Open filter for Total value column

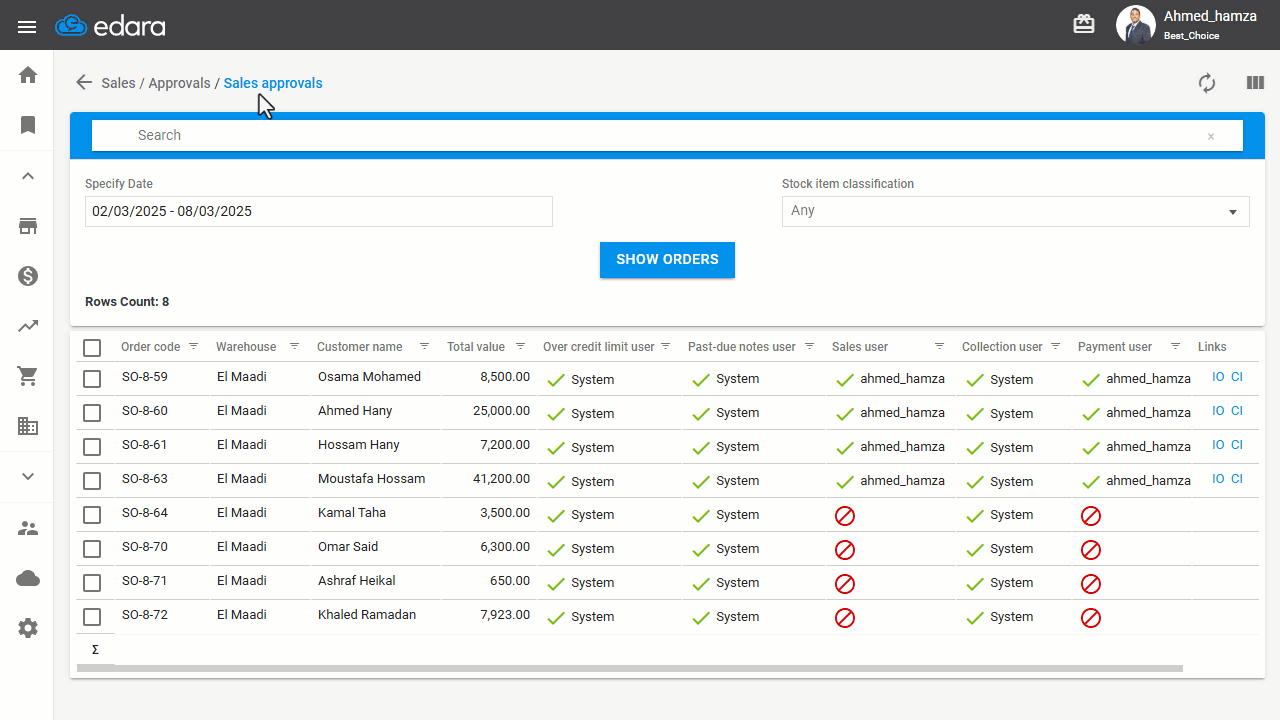pyautogui.click(x=520, y=346)
